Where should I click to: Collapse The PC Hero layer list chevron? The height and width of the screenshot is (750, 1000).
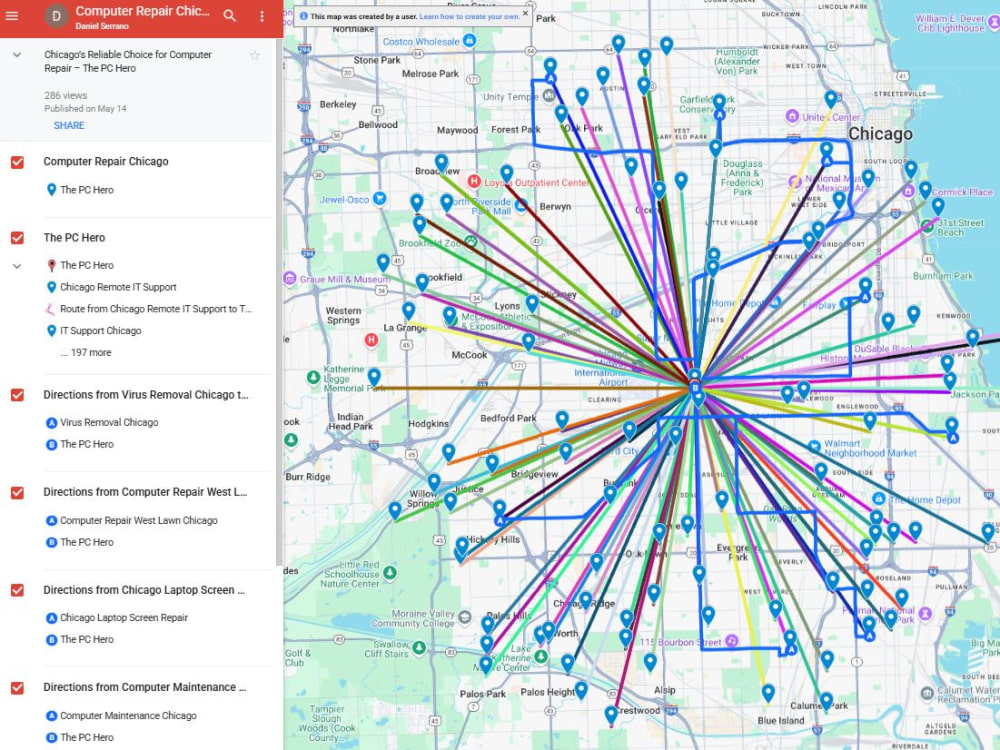click(17, 266)
